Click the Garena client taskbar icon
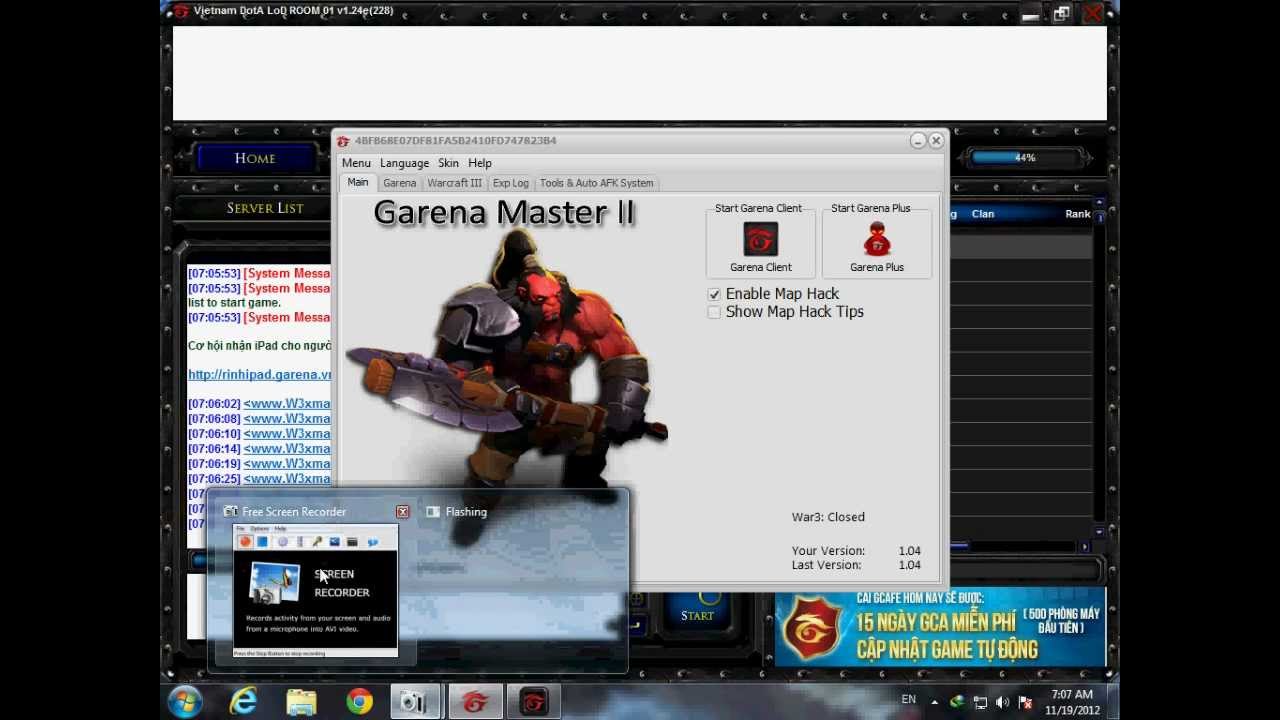 (x=475, y=701)
